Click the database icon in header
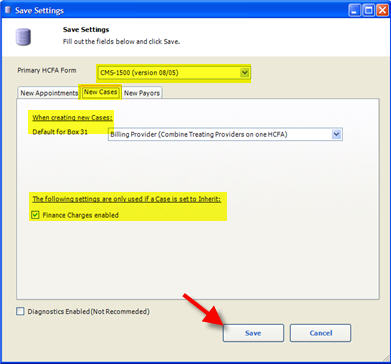391x364 pixels. 23,37
